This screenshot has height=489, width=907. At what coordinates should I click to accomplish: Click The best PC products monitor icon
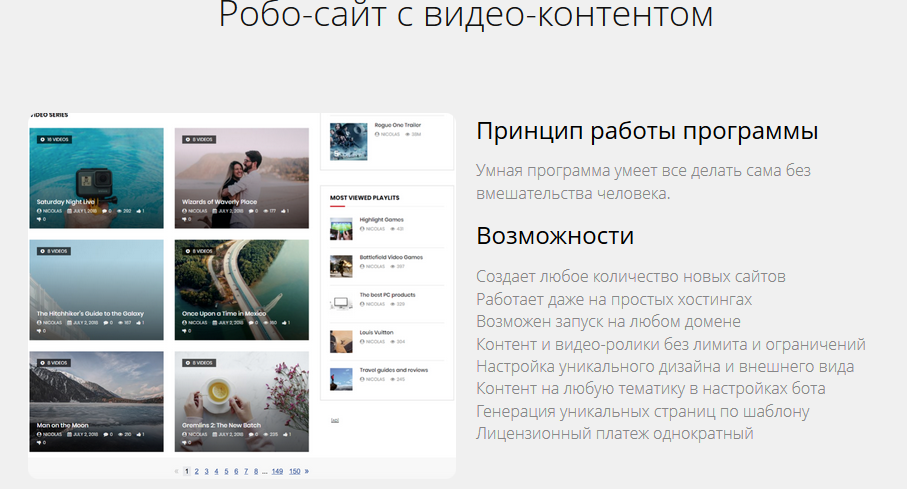[x=341, y=302]
